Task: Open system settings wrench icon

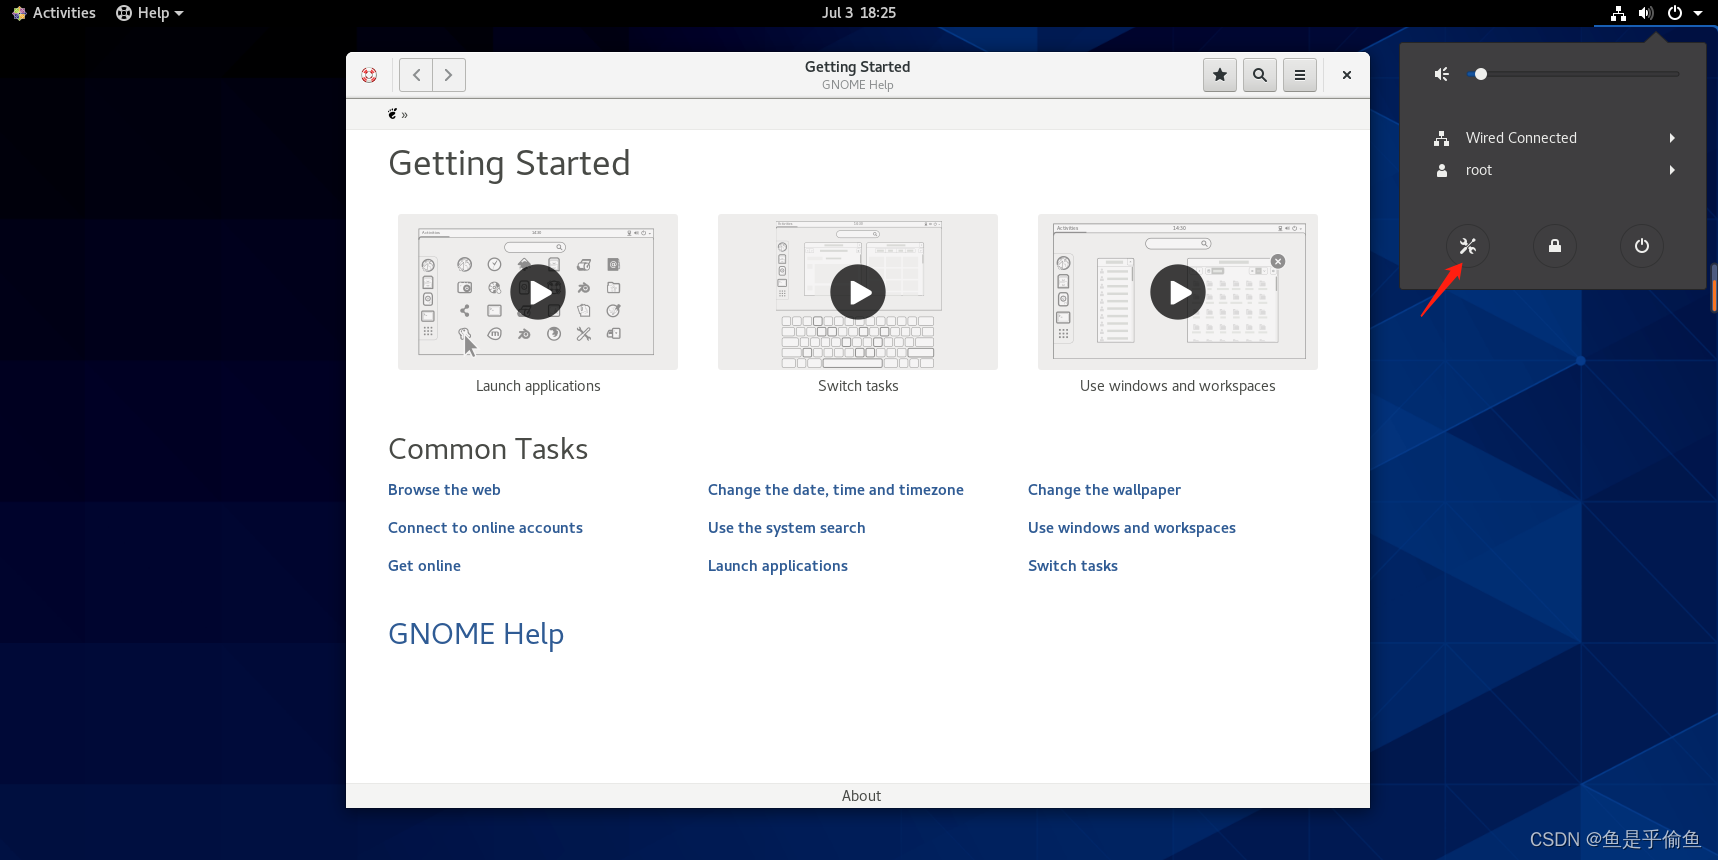Action: [x=1468, y=246]
